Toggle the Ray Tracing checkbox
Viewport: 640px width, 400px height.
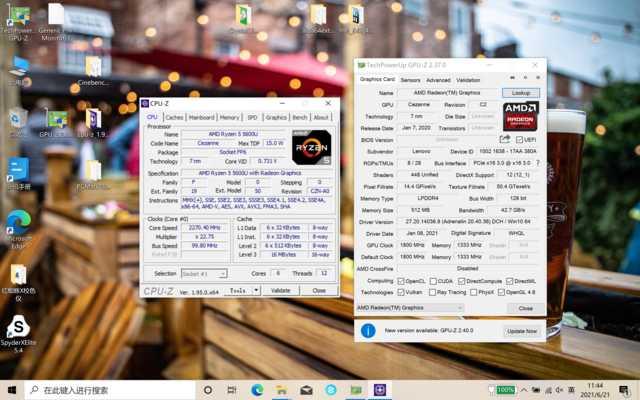[432, 292]
